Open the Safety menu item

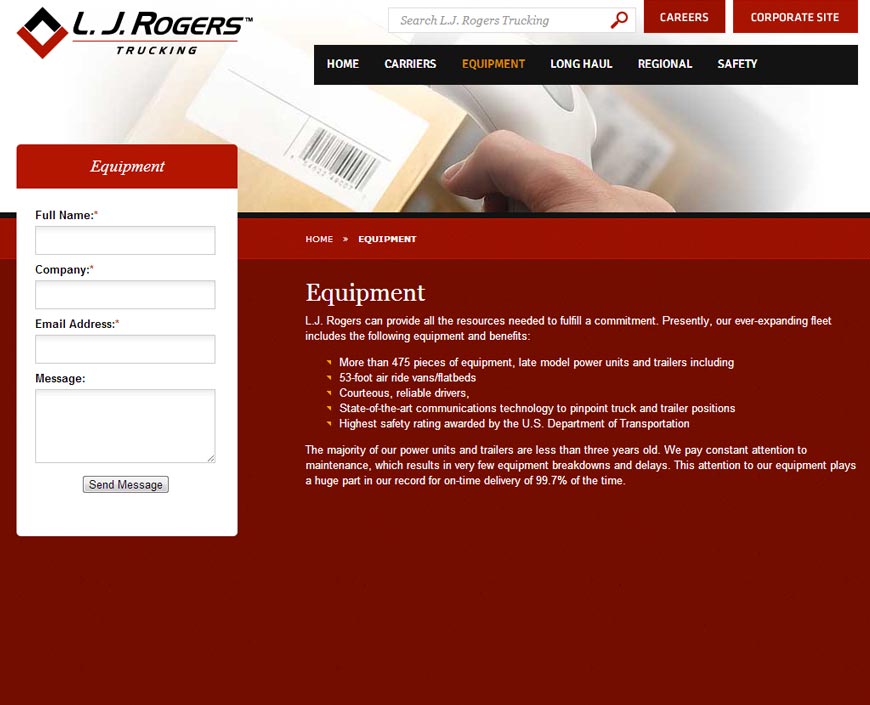pyautogui.click(x=737, y=64)
